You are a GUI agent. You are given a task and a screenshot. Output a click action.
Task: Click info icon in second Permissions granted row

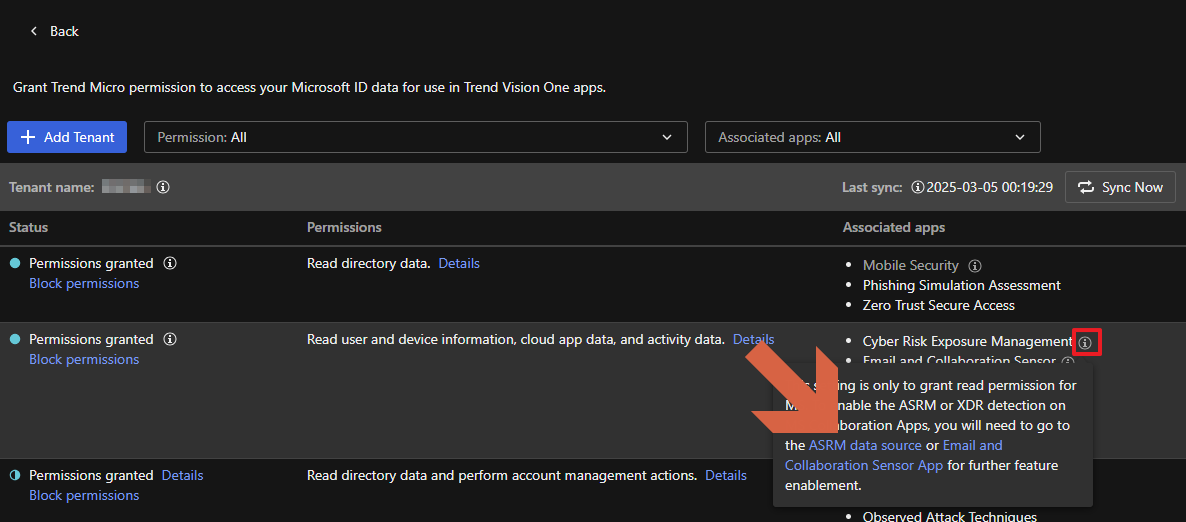(170, 340)
